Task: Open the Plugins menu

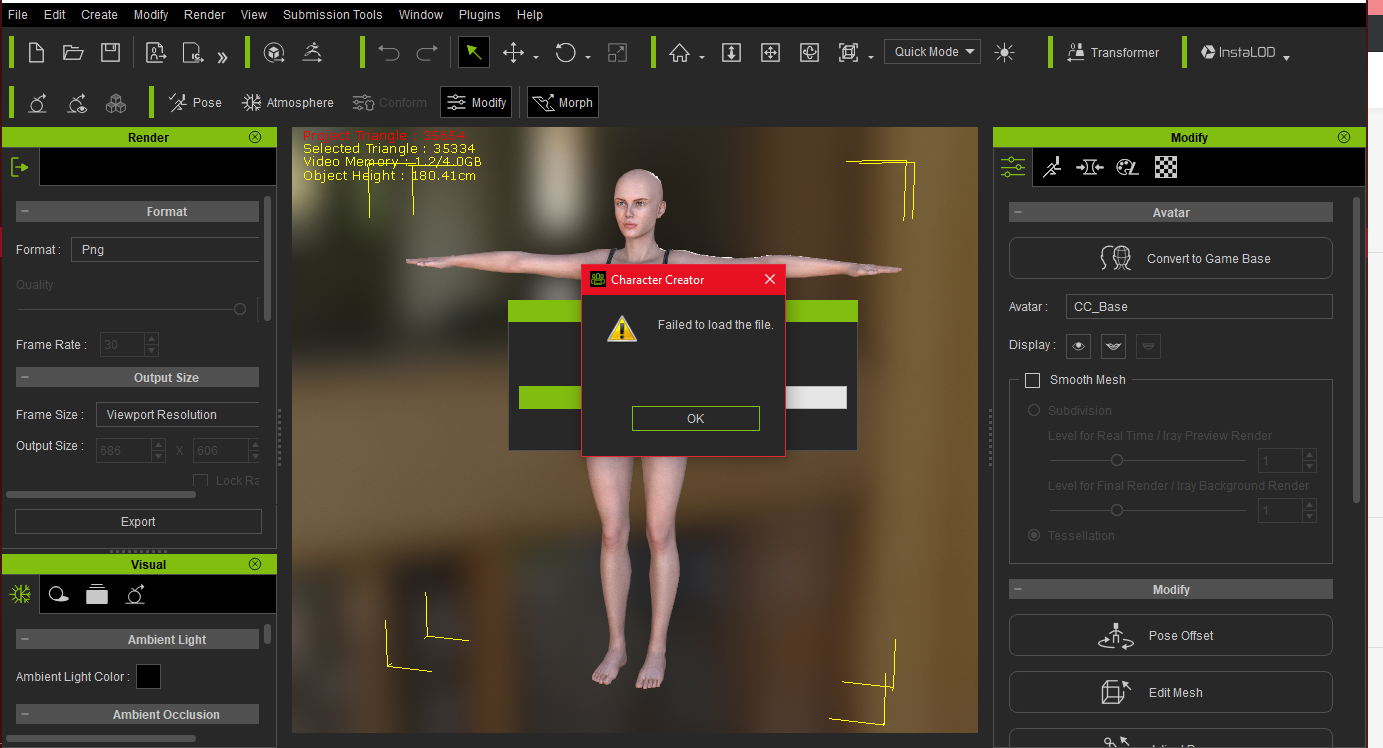Action: tap(480, 15)
